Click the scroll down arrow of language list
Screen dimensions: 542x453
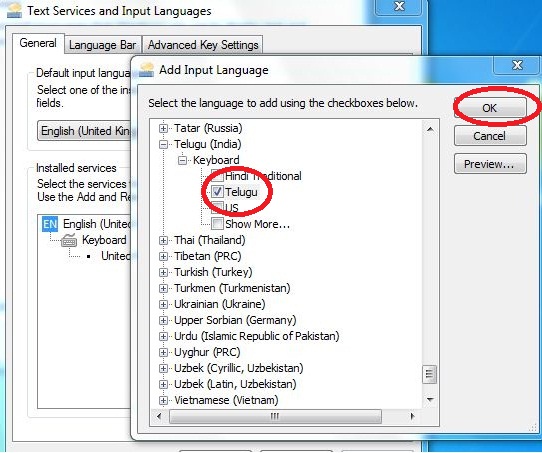(430, 399)
